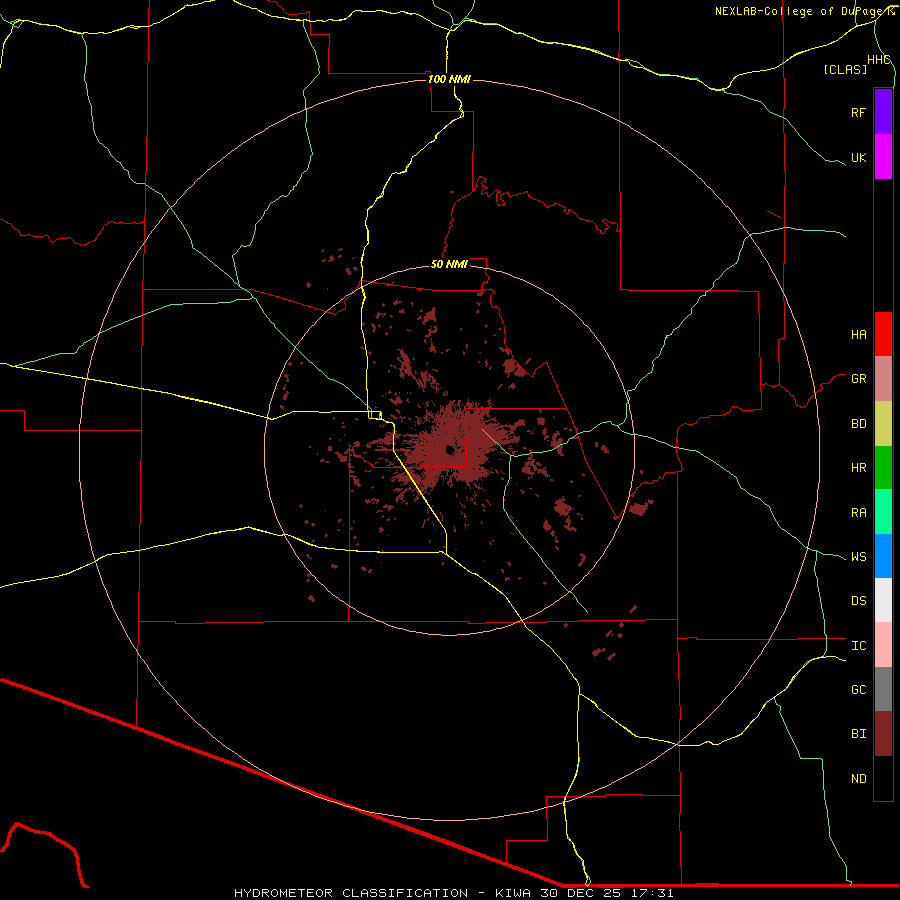Image resolution: width=900 pixels, height=900 pixels.
Task: Pick the RA light green legend swatch
Action: 883,512
